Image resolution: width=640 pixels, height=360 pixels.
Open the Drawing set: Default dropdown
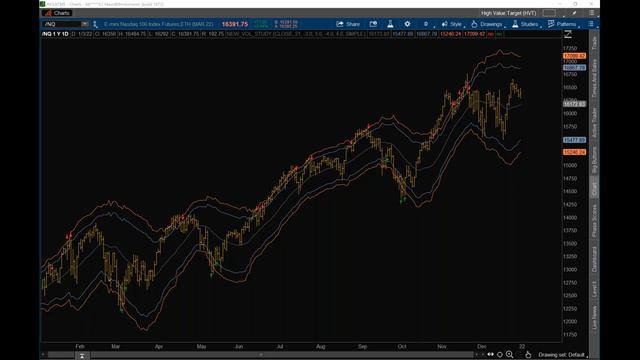[x=562, y=355]
